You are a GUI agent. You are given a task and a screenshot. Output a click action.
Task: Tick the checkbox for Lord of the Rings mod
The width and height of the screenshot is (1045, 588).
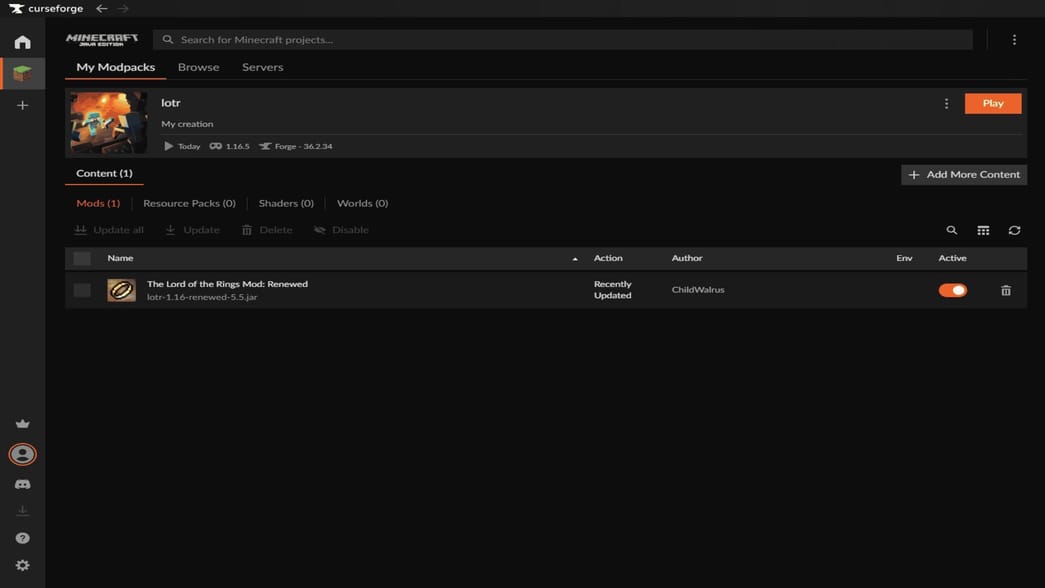[x=82, y=290]
